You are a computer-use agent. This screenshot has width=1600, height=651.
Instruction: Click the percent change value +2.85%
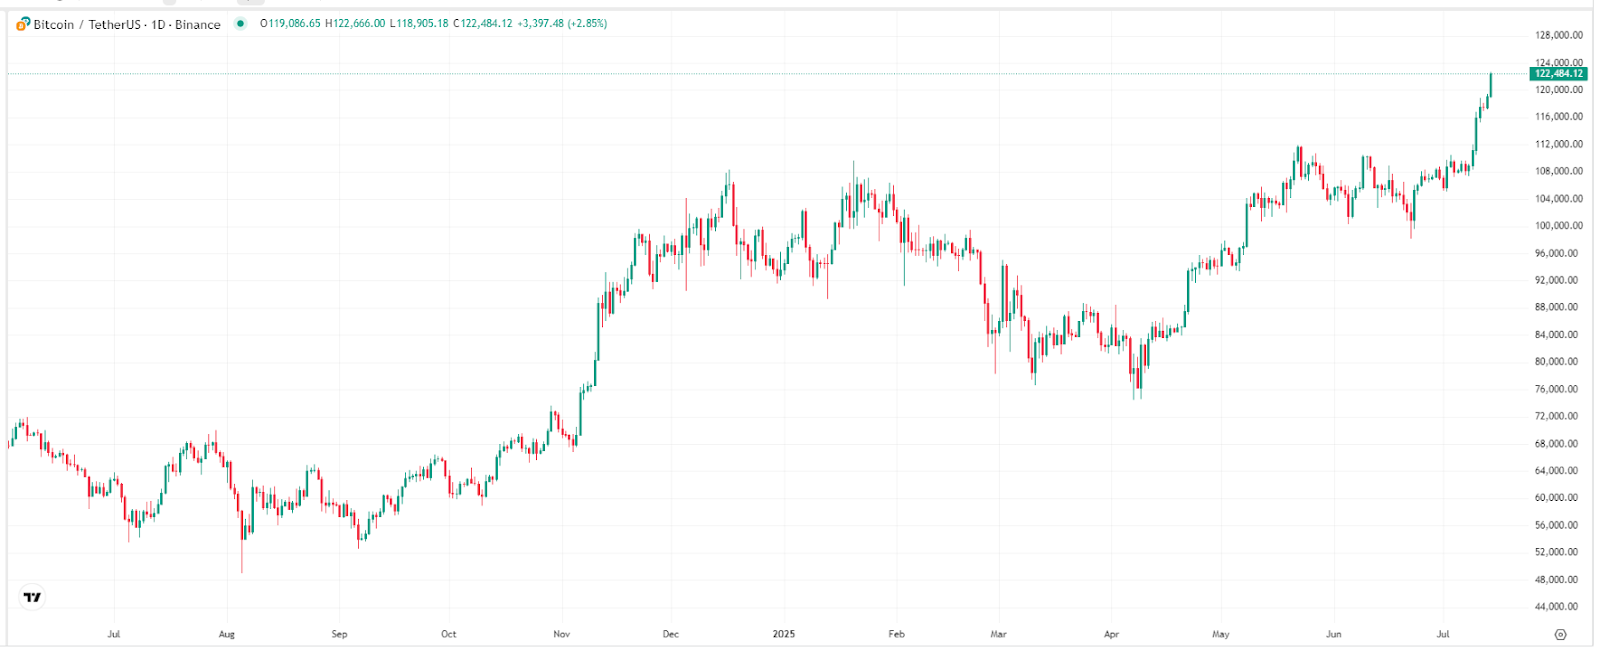588,24
